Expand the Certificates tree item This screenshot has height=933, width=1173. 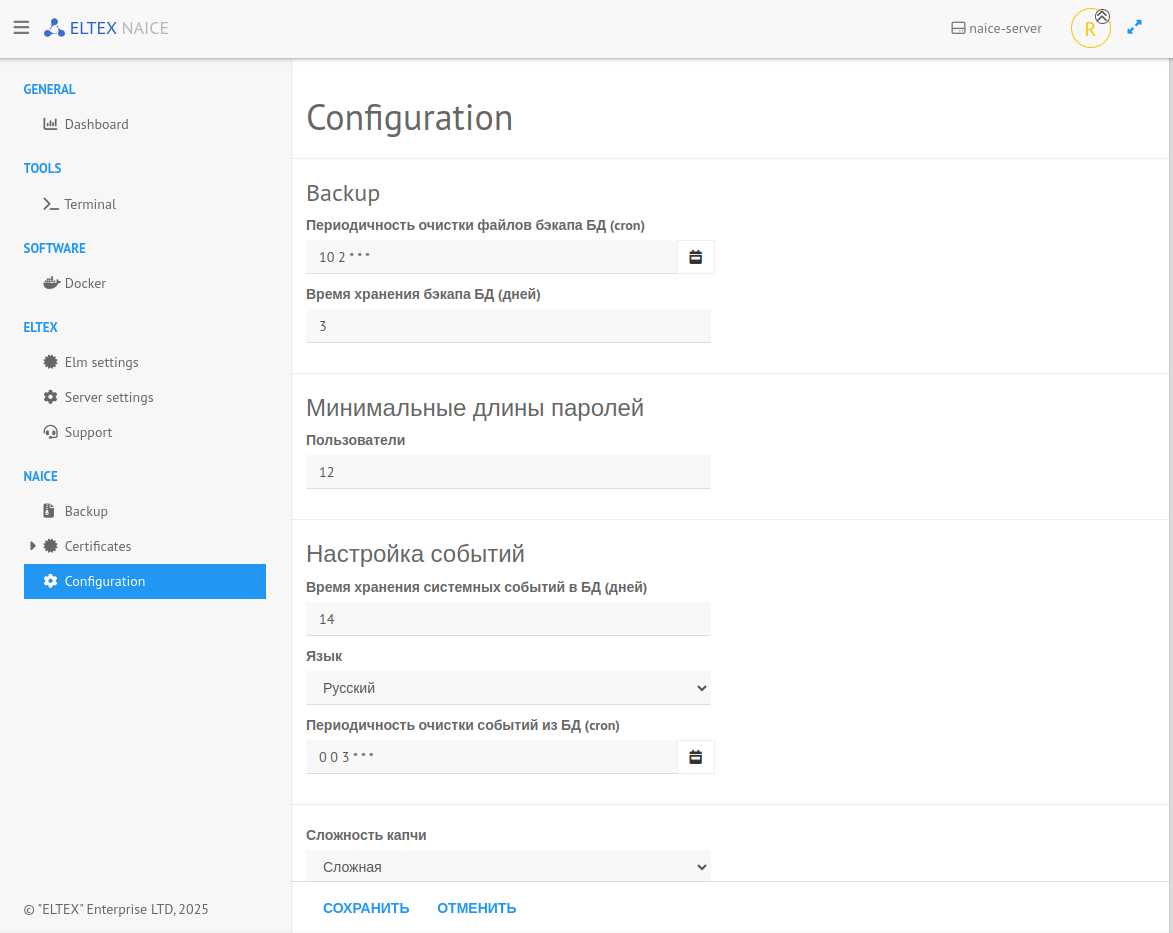tap(33, 546)
